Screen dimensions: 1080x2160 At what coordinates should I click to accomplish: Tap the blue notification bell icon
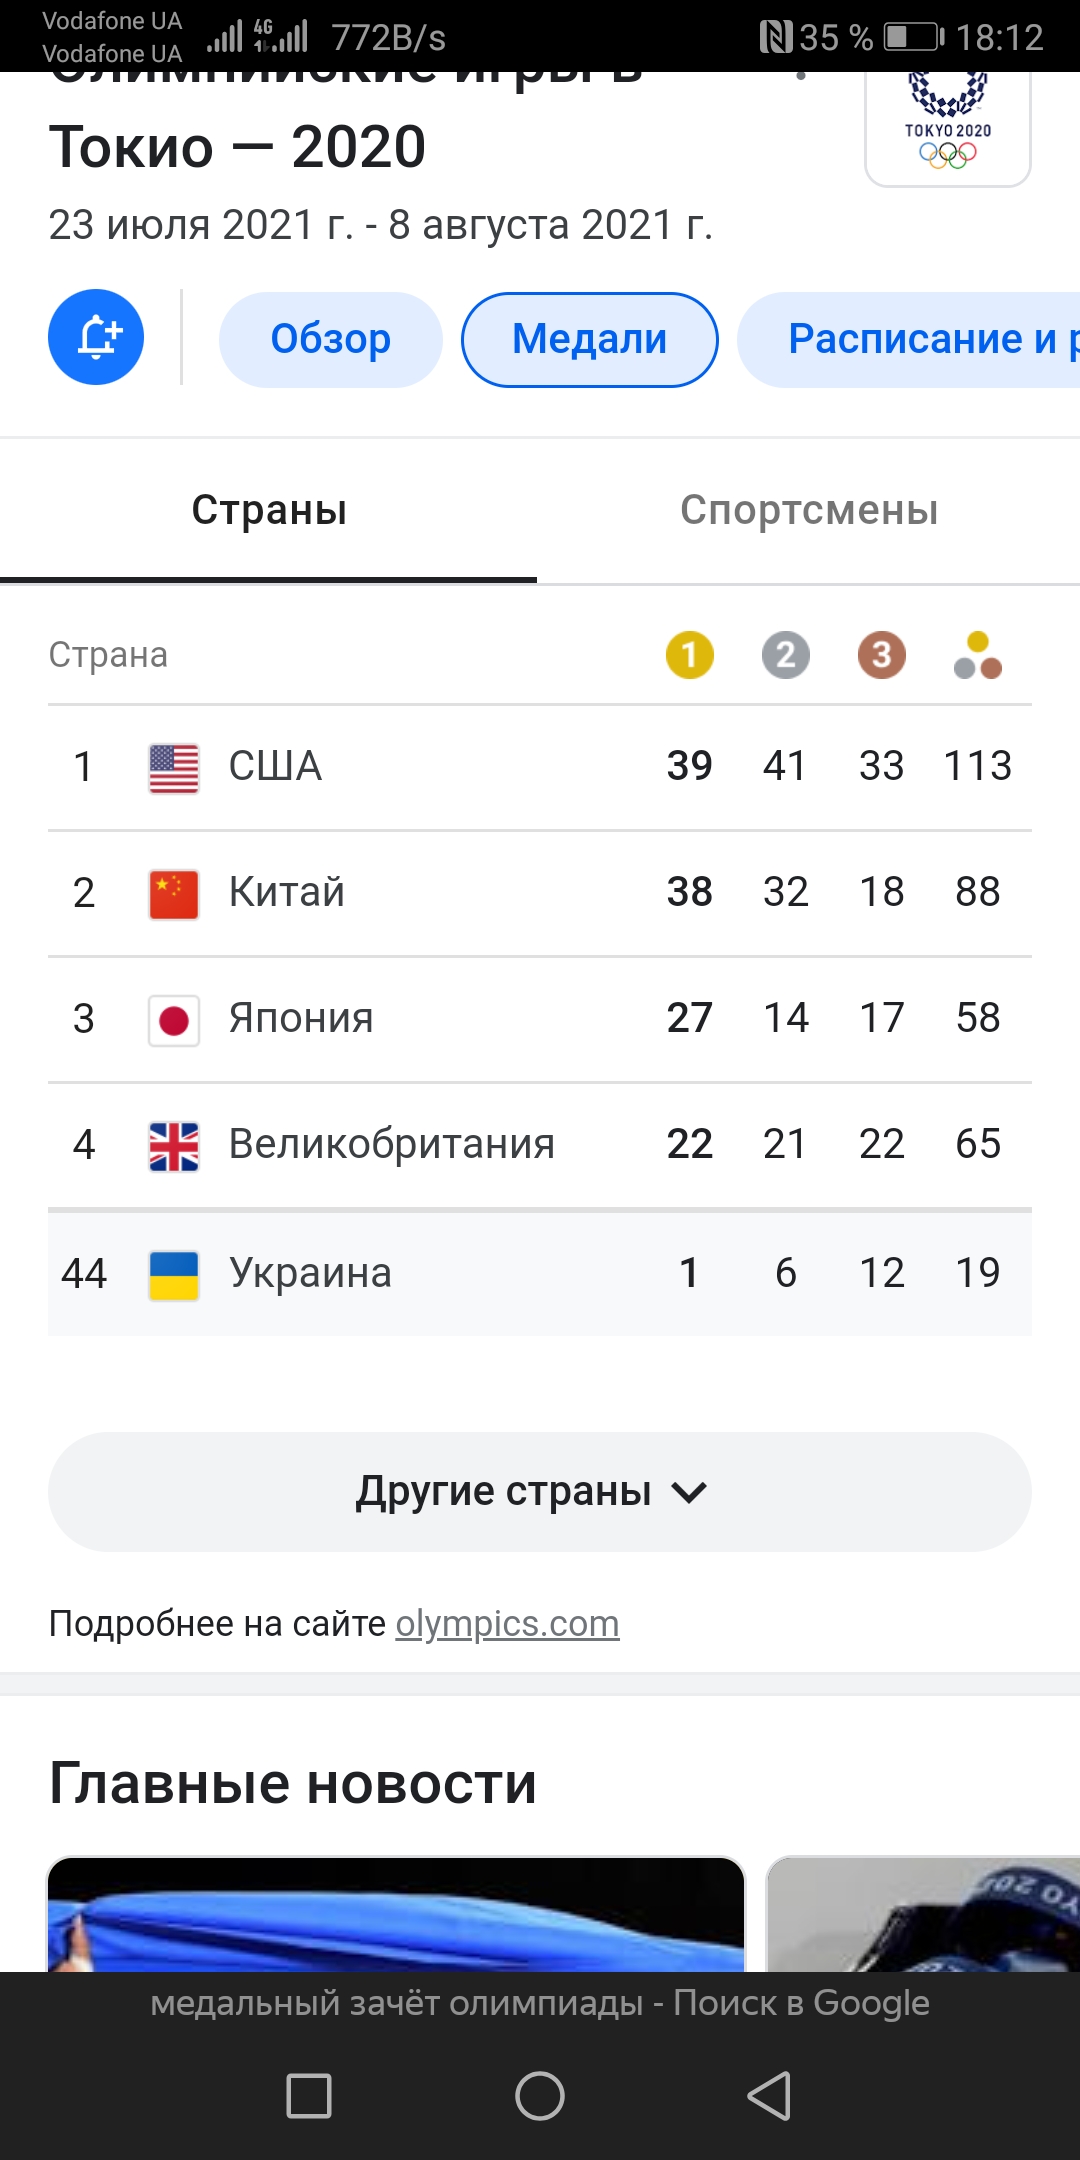(96, 338)
